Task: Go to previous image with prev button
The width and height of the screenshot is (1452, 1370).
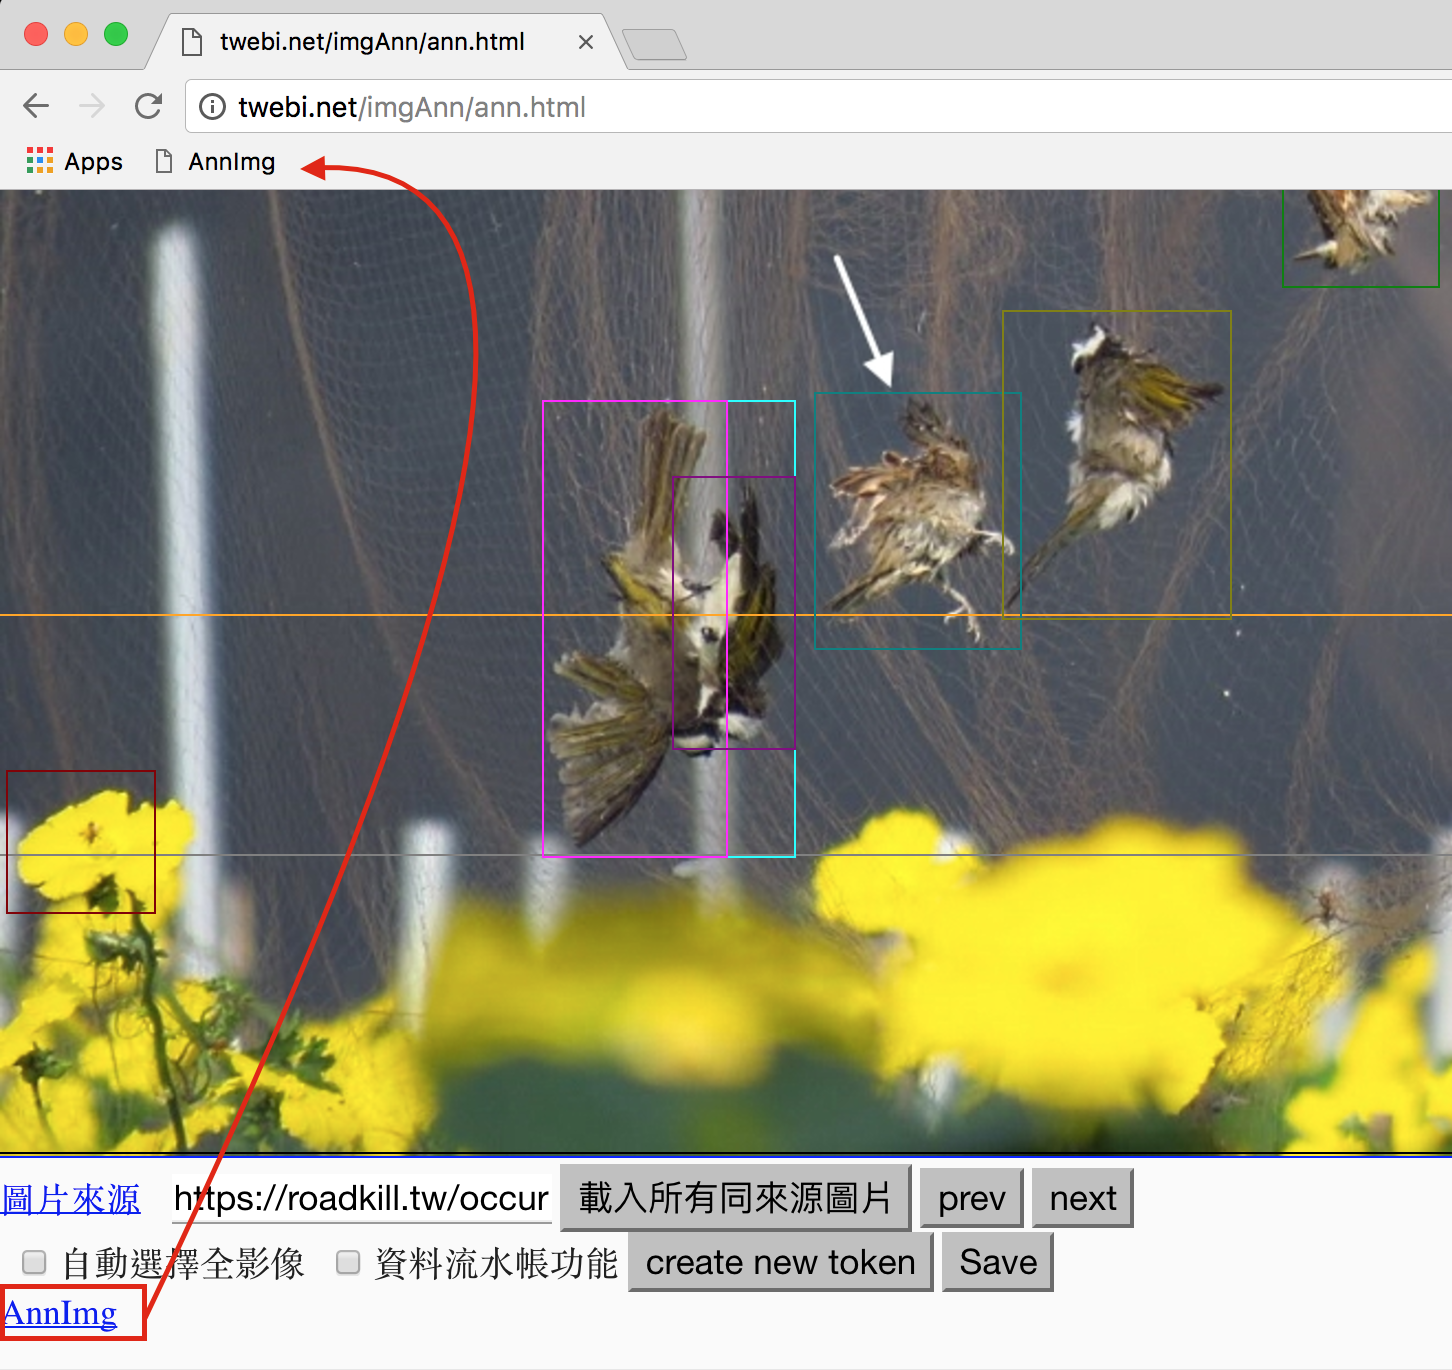Action: pos(972,1198)
